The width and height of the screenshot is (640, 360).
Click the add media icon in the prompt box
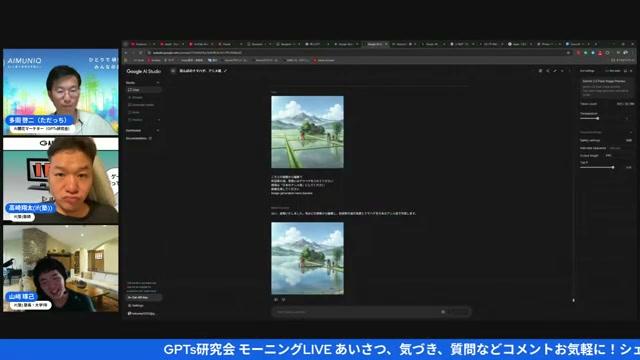[443, 312]
